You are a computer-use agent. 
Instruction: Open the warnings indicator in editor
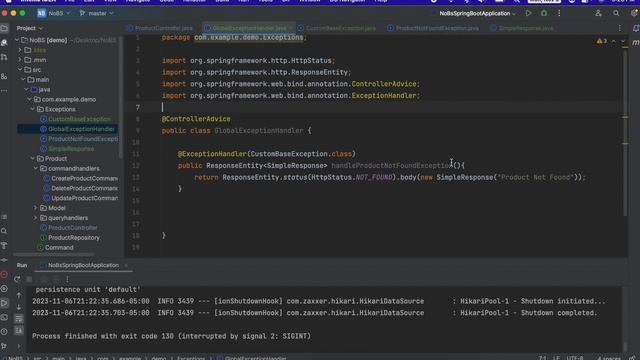(602, 41)
